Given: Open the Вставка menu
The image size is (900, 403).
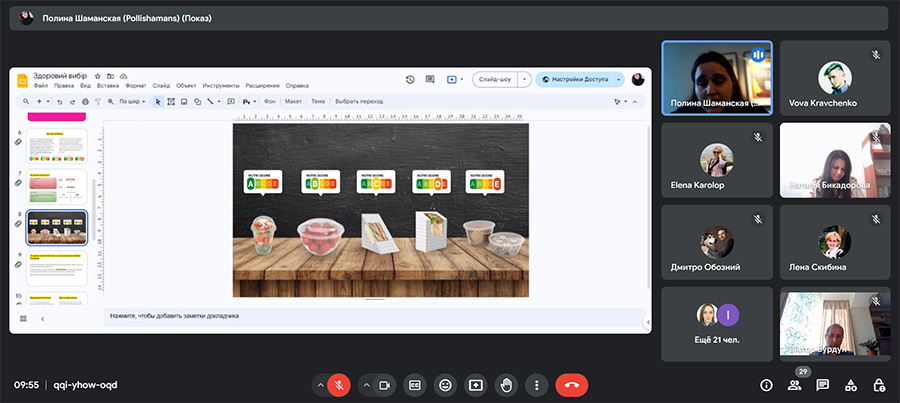Looking at the screenshot, I should [108, 86].
